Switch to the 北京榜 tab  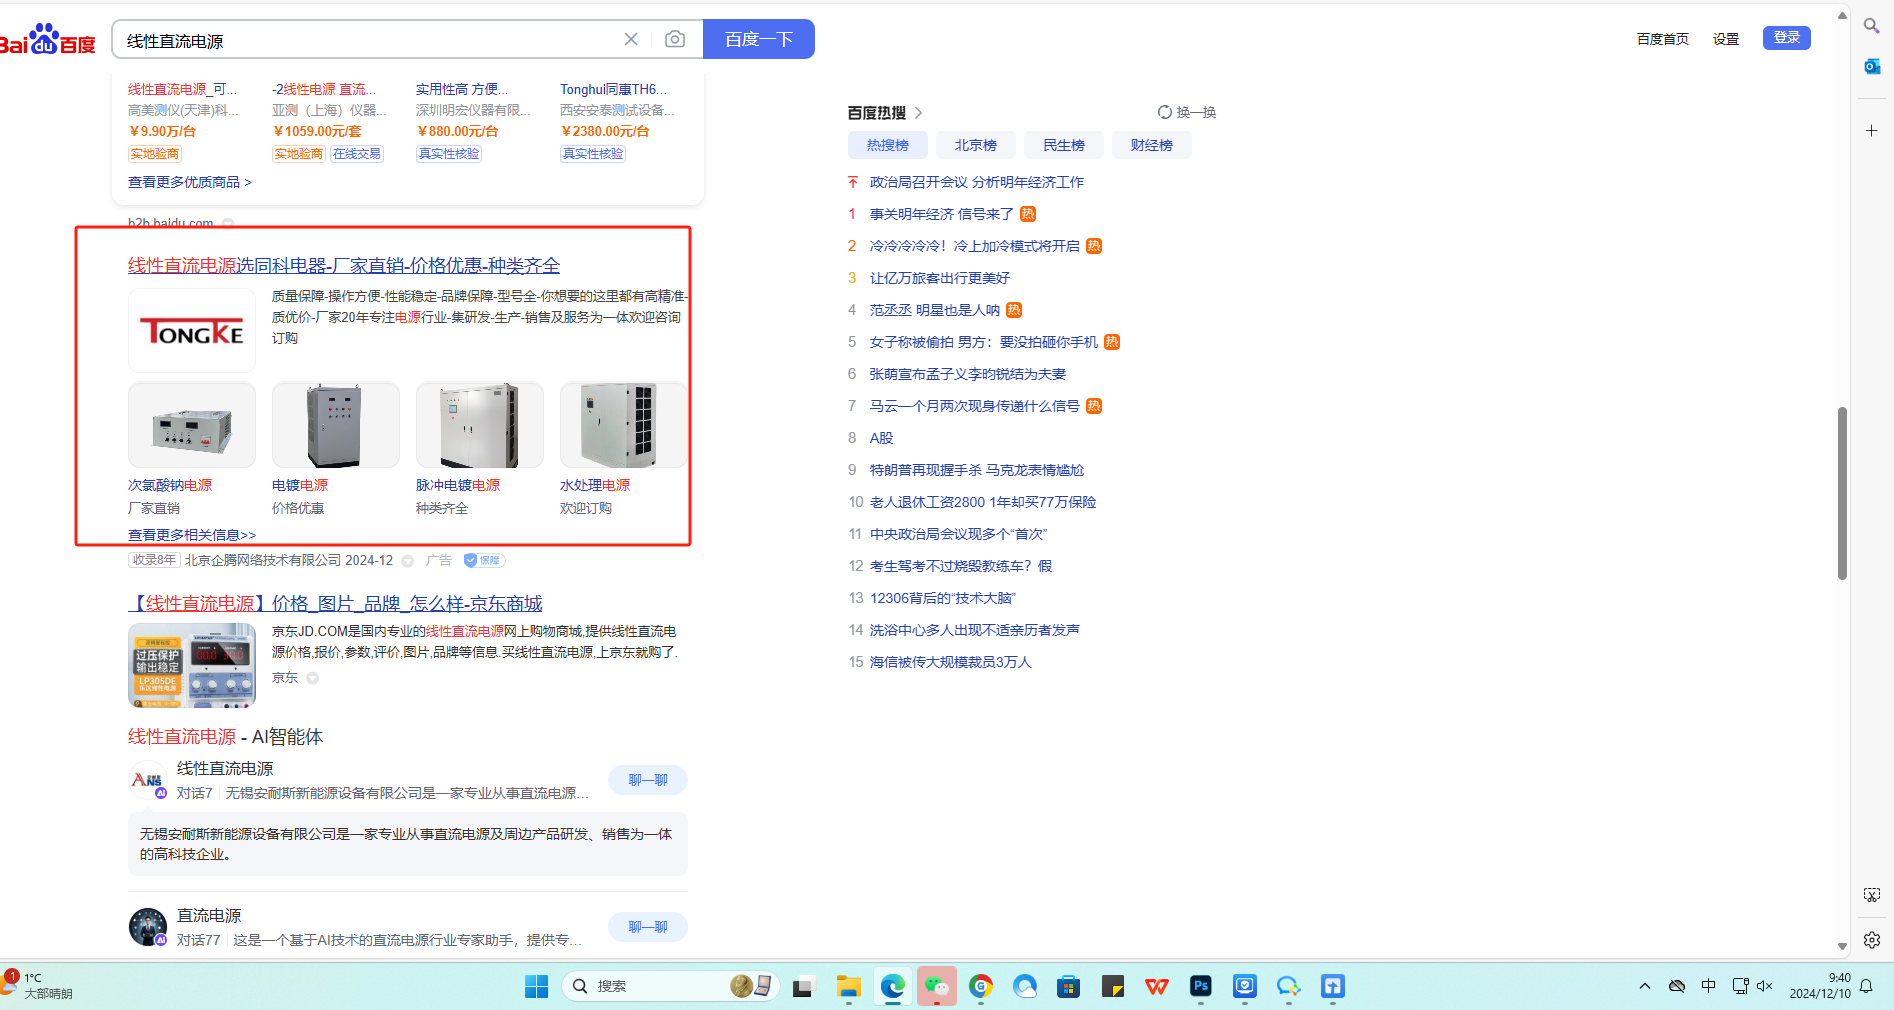tap(976, 145)
